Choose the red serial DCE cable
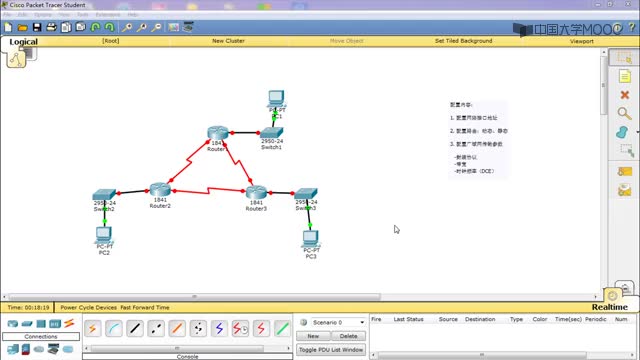 [x=240, y=328]
